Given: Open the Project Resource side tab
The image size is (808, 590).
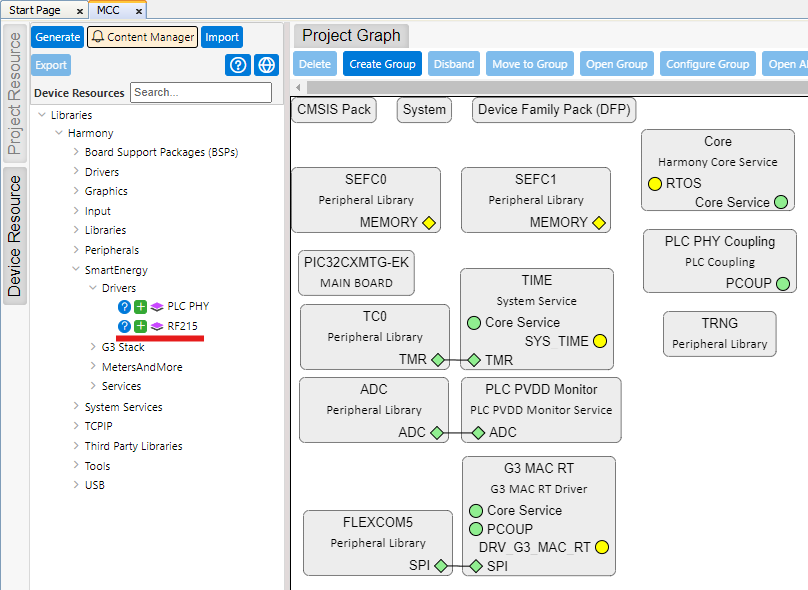Looking at the screenshot, I should click(x=14, y=92).
